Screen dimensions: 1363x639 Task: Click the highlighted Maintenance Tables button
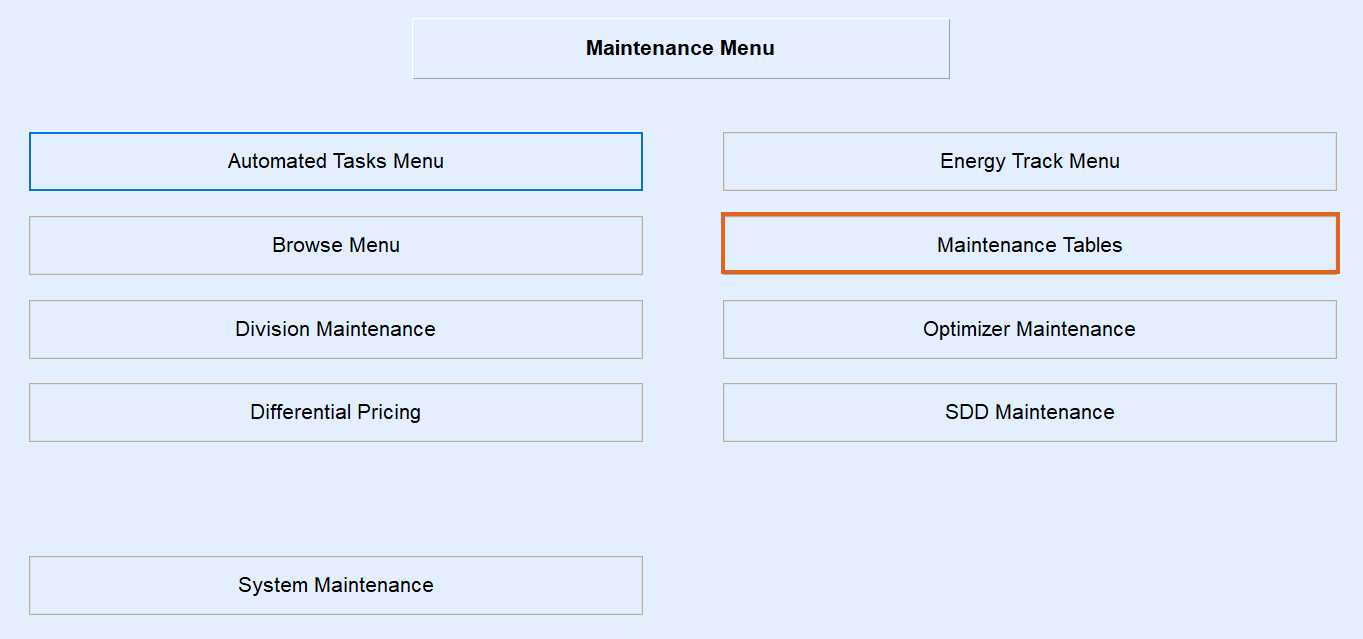[x=1029, y=245]
